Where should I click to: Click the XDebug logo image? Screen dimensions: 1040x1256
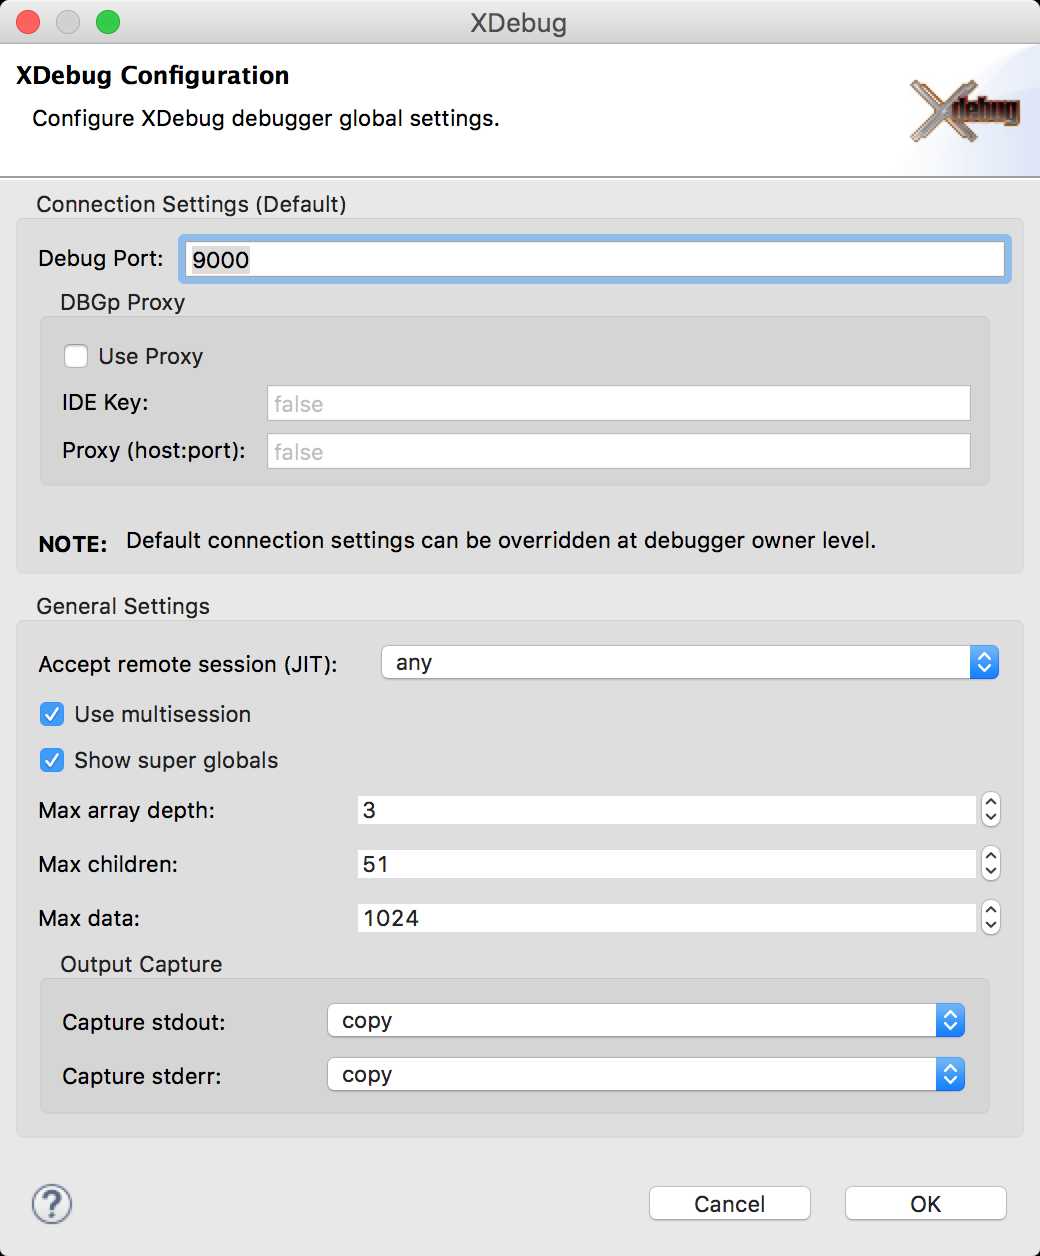tap(965, 110)
